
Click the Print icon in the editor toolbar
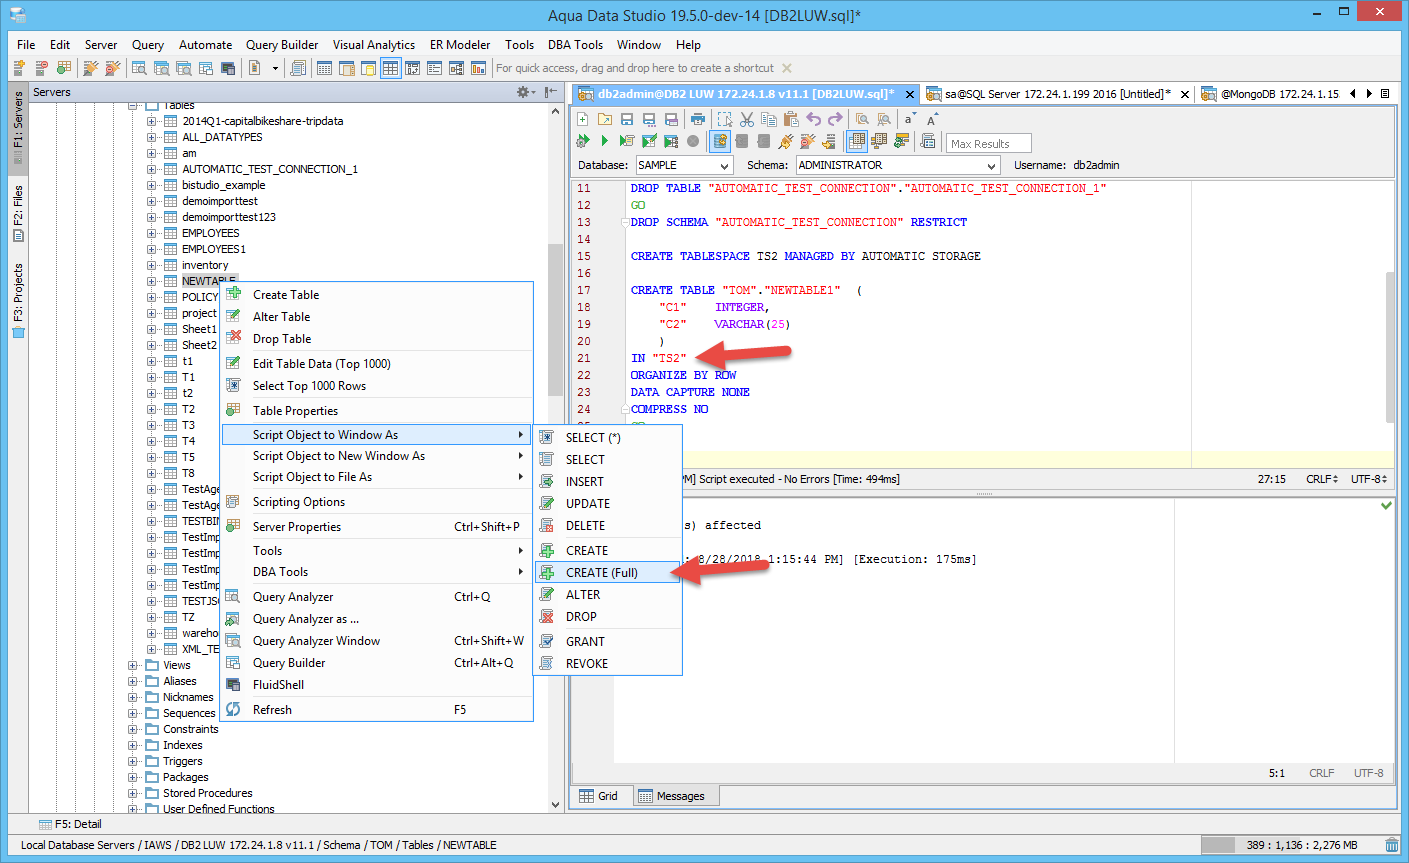click(698, 119)
